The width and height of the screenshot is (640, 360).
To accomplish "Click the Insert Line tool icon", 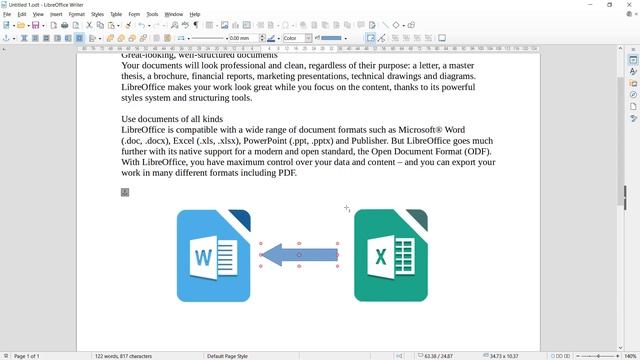I will pyautogui.click(x=385, y=25).
